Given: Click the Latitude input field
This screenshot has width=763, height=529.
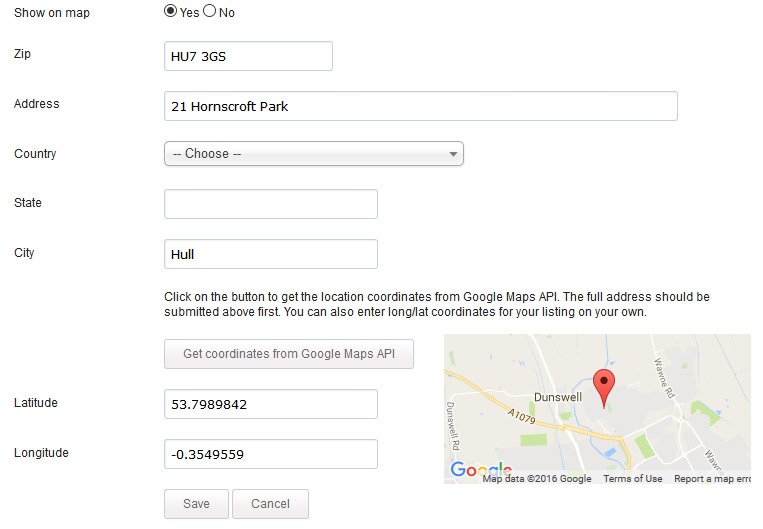Looking at the screenshot, I should coord(270,404).
